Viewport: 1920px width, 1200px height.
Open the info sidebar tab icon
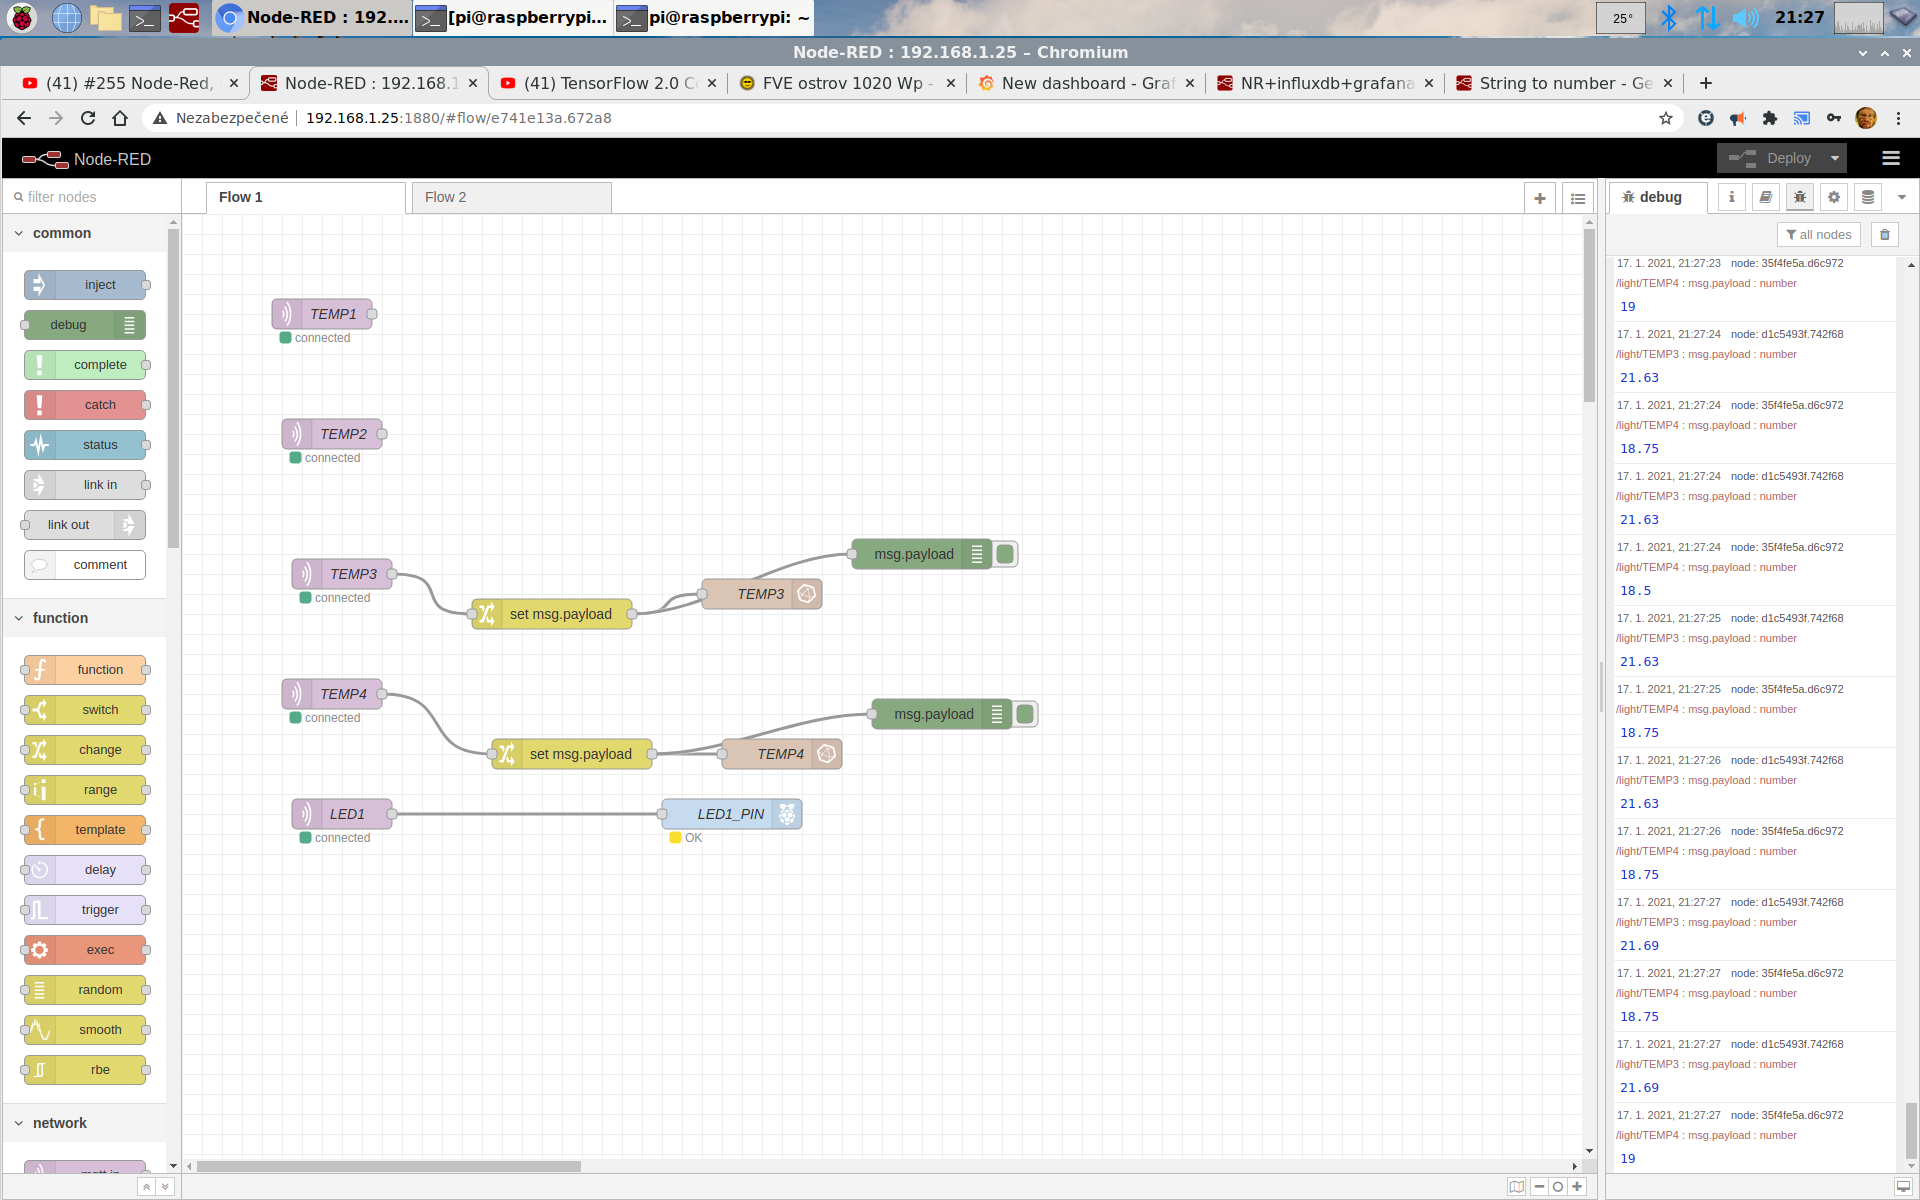[1732, 197]
